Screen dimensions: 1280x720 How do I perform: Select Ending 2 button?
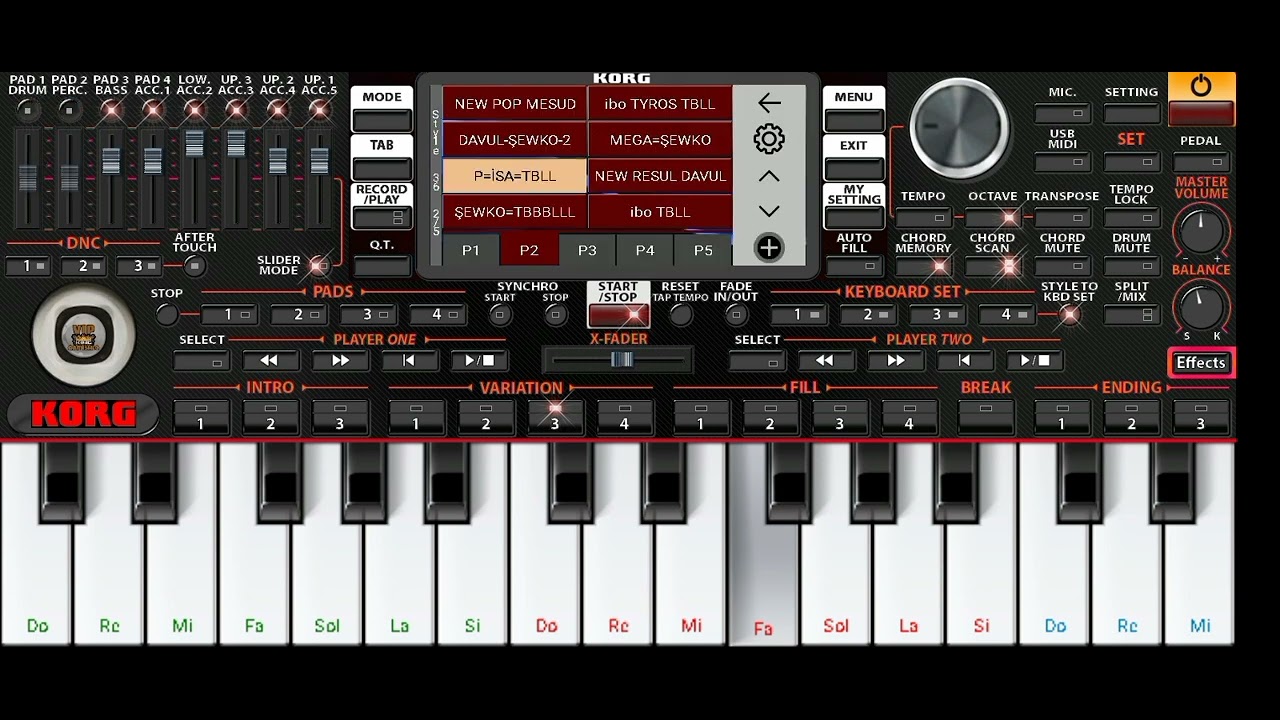pos(1131,417)
